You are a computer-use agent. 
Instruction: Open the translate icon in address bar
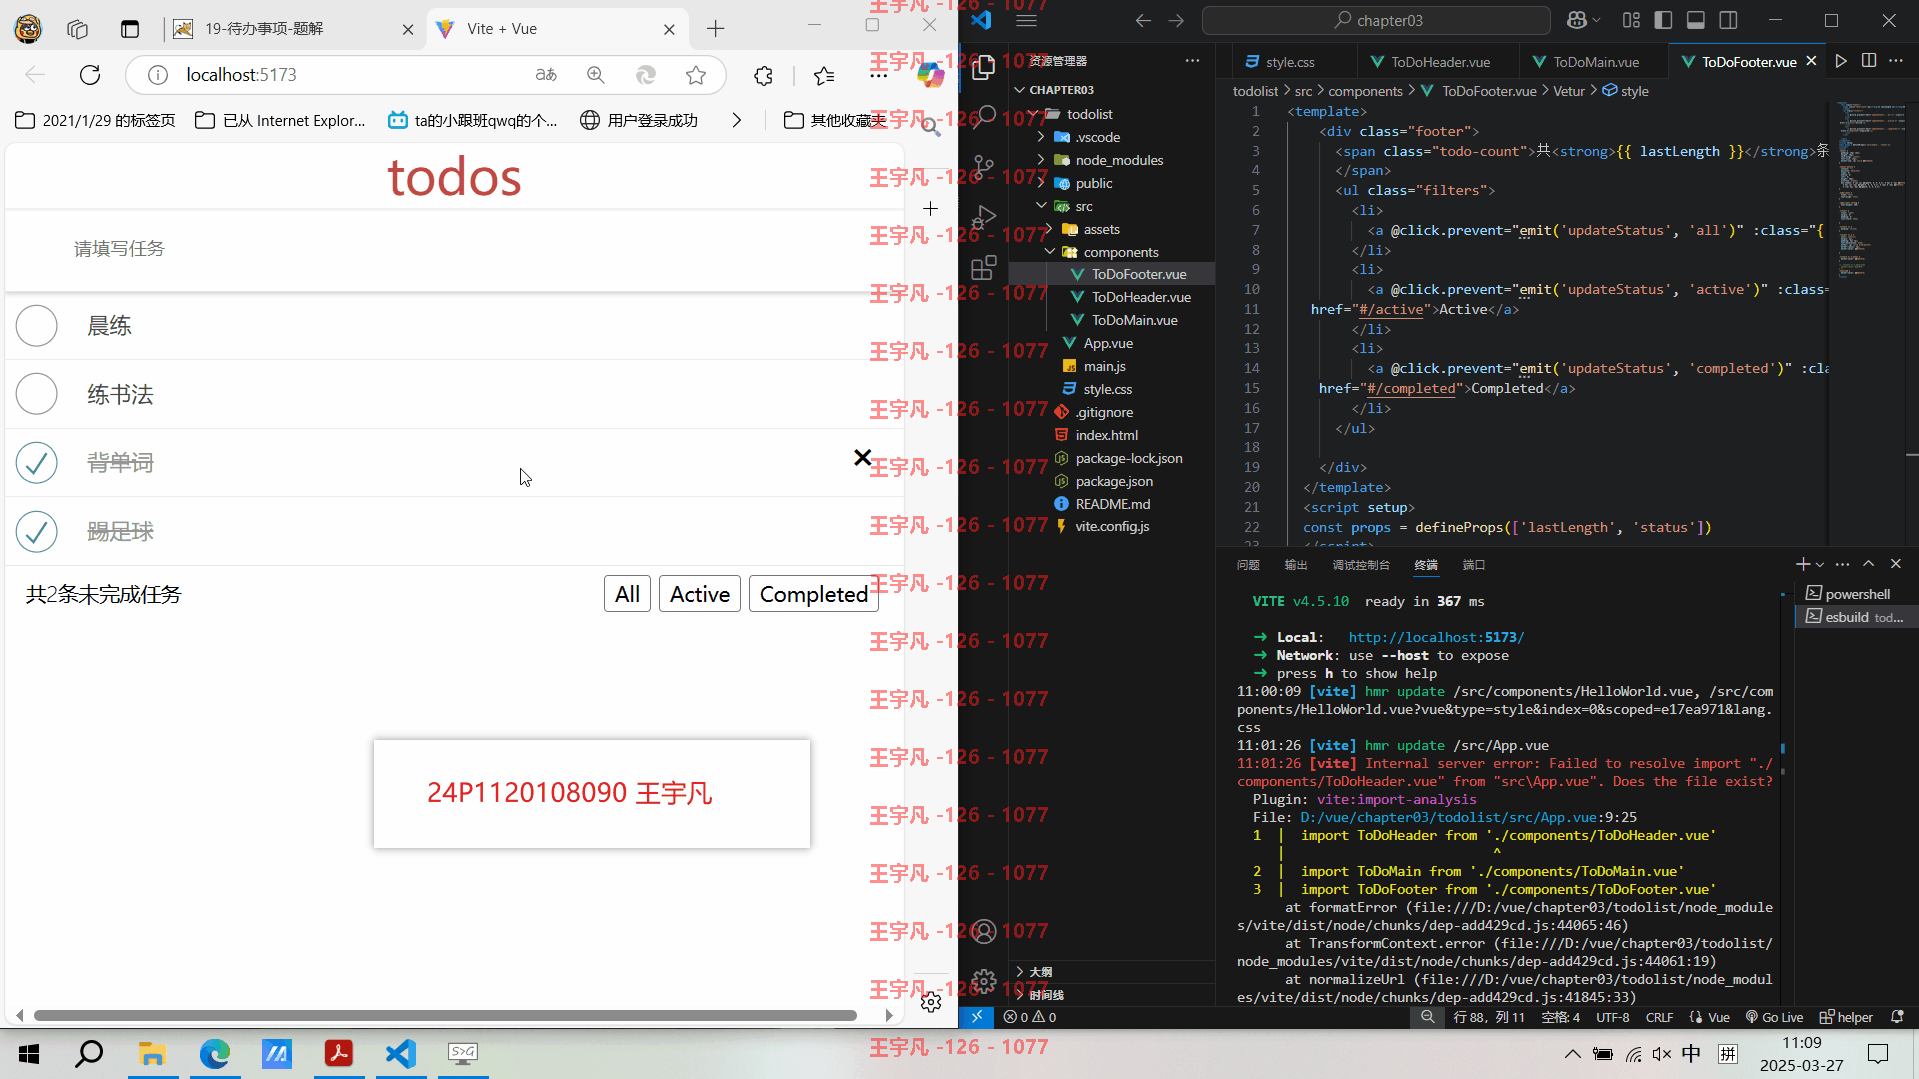point(546,75)
